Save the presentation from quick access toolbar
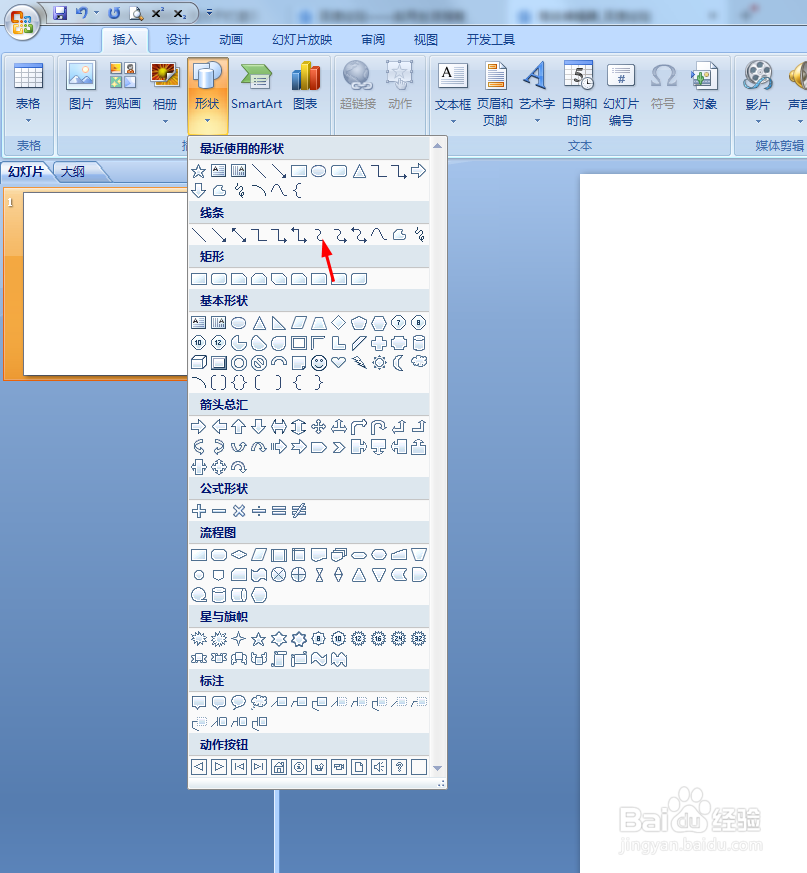Screen dimensions: 807x873 pyautogui.click(x=60, y=13)
